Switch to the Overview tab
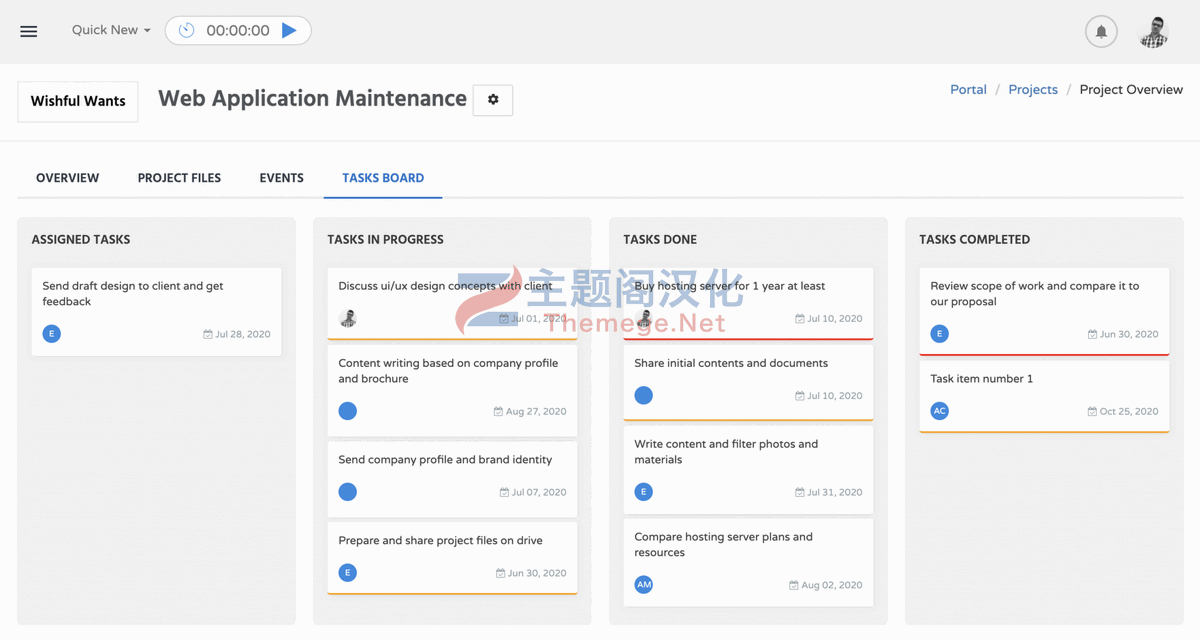 pyautogui.click(x=67, y=178)
